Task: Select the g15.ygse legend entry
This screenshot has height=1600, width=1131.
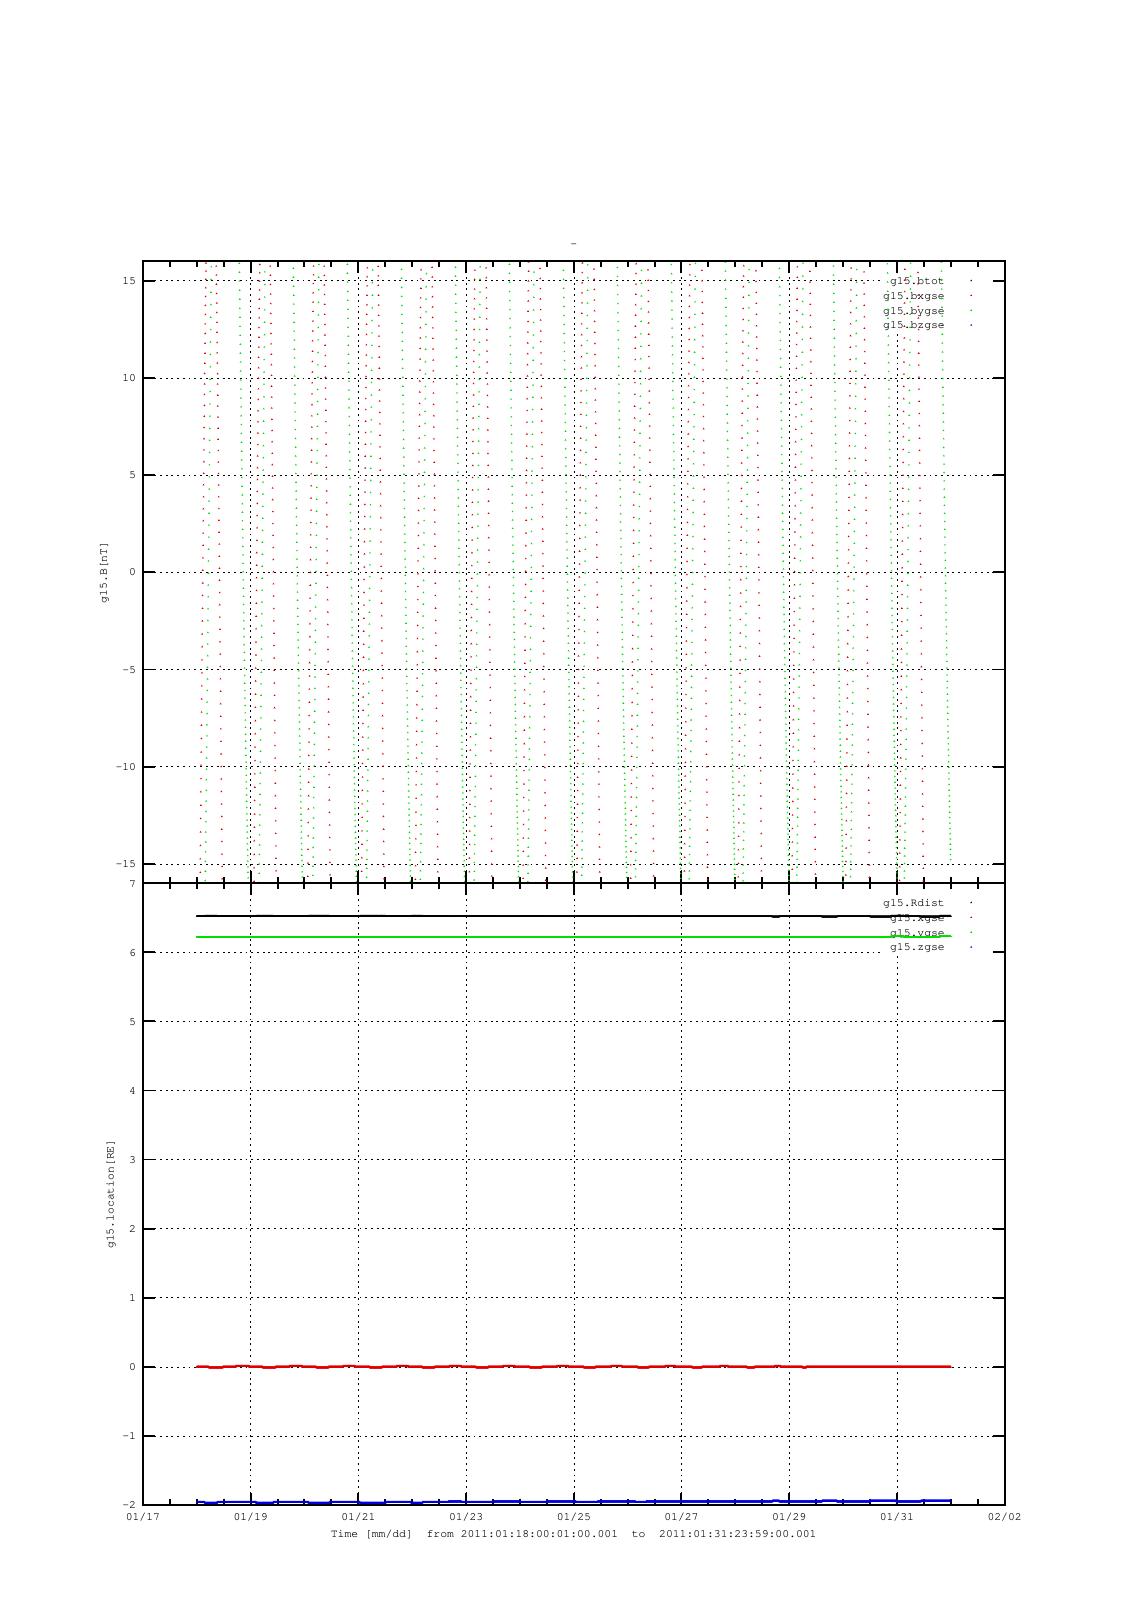Action: point(916,933)
